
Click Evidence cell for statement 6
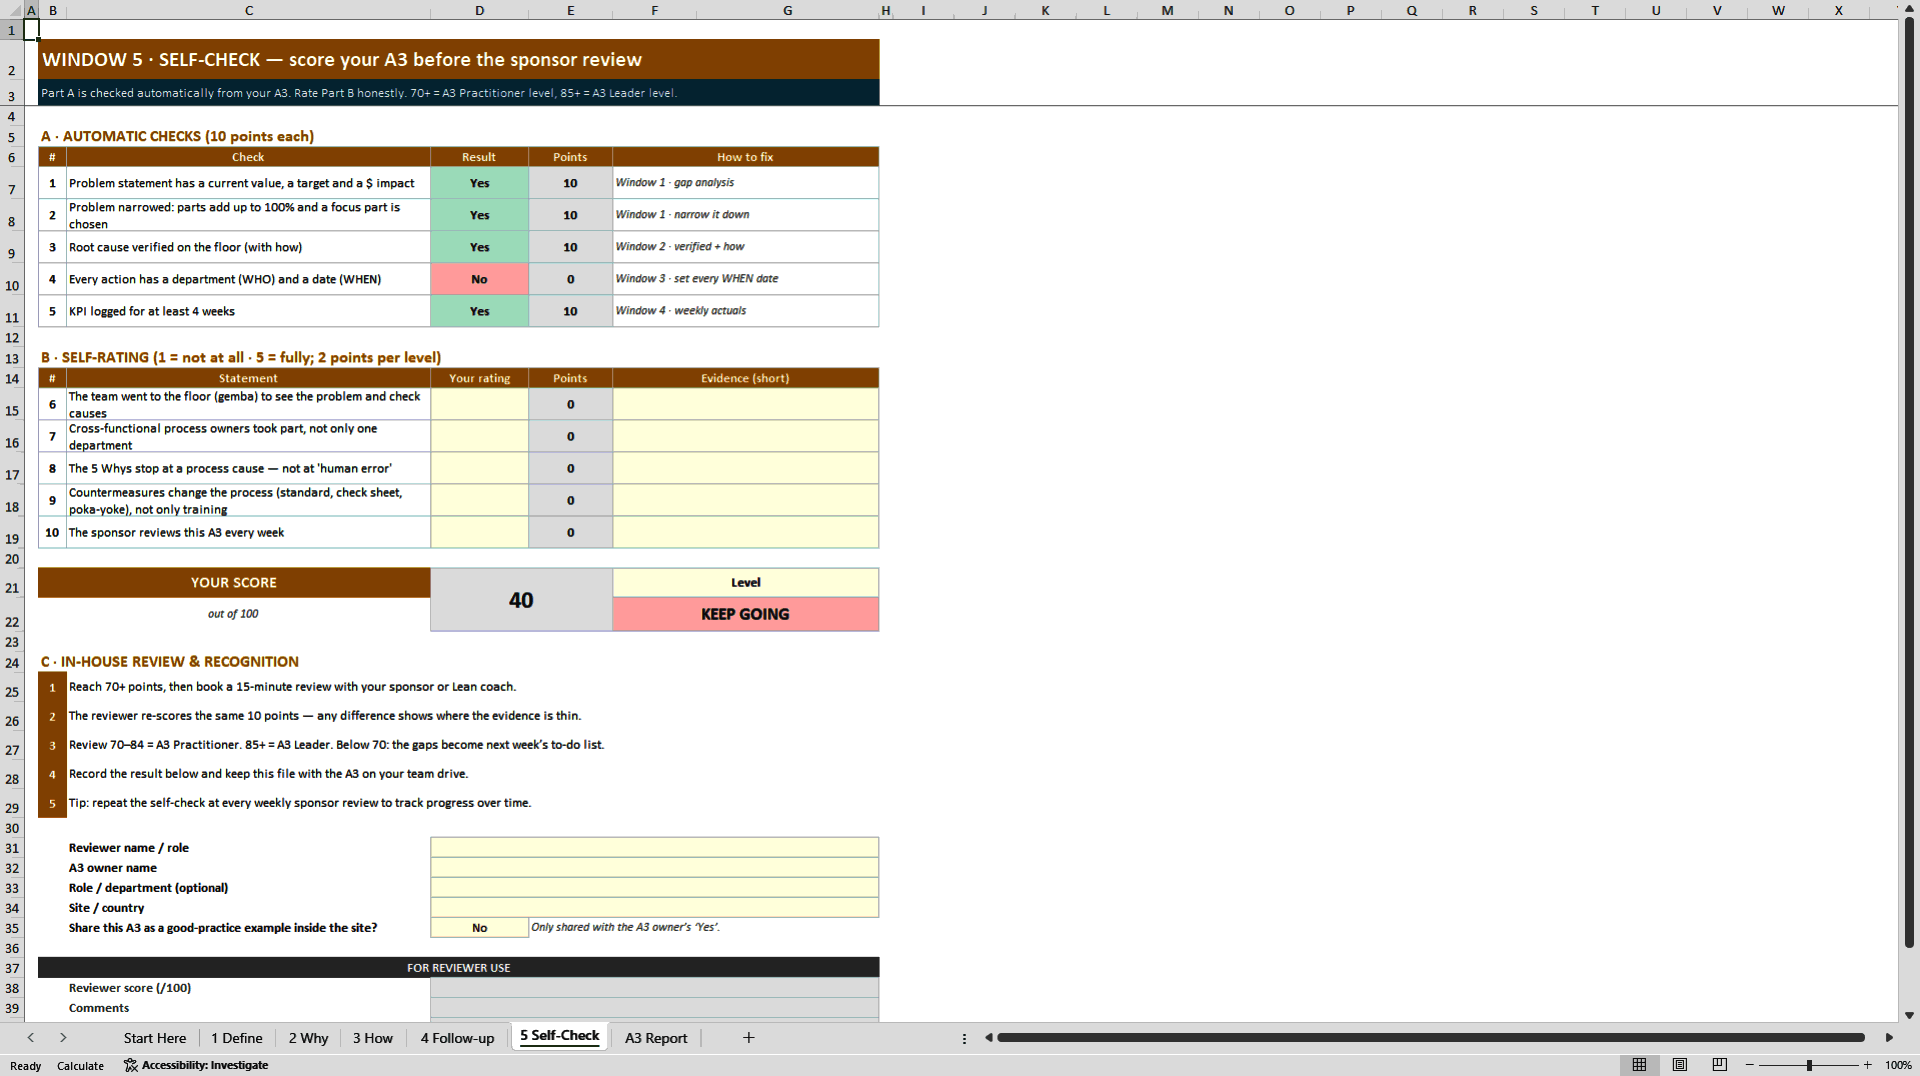pos(745,404)
